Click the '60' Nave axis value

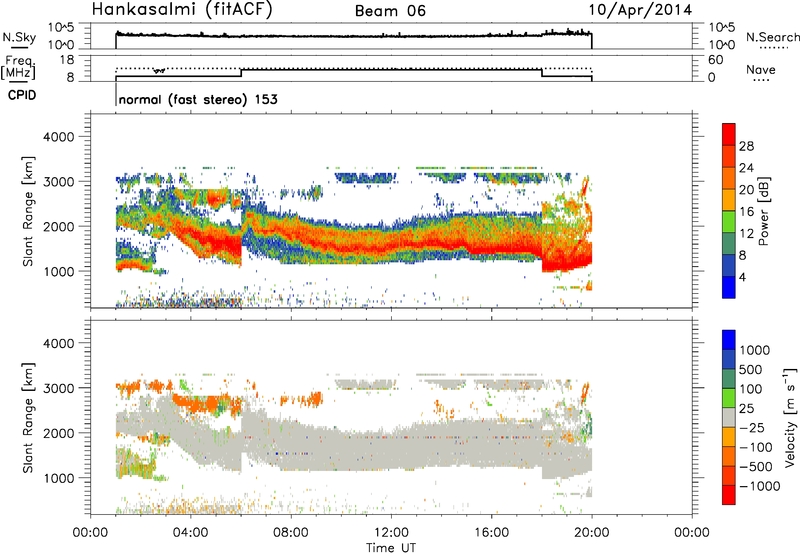[x=715, y=60]
